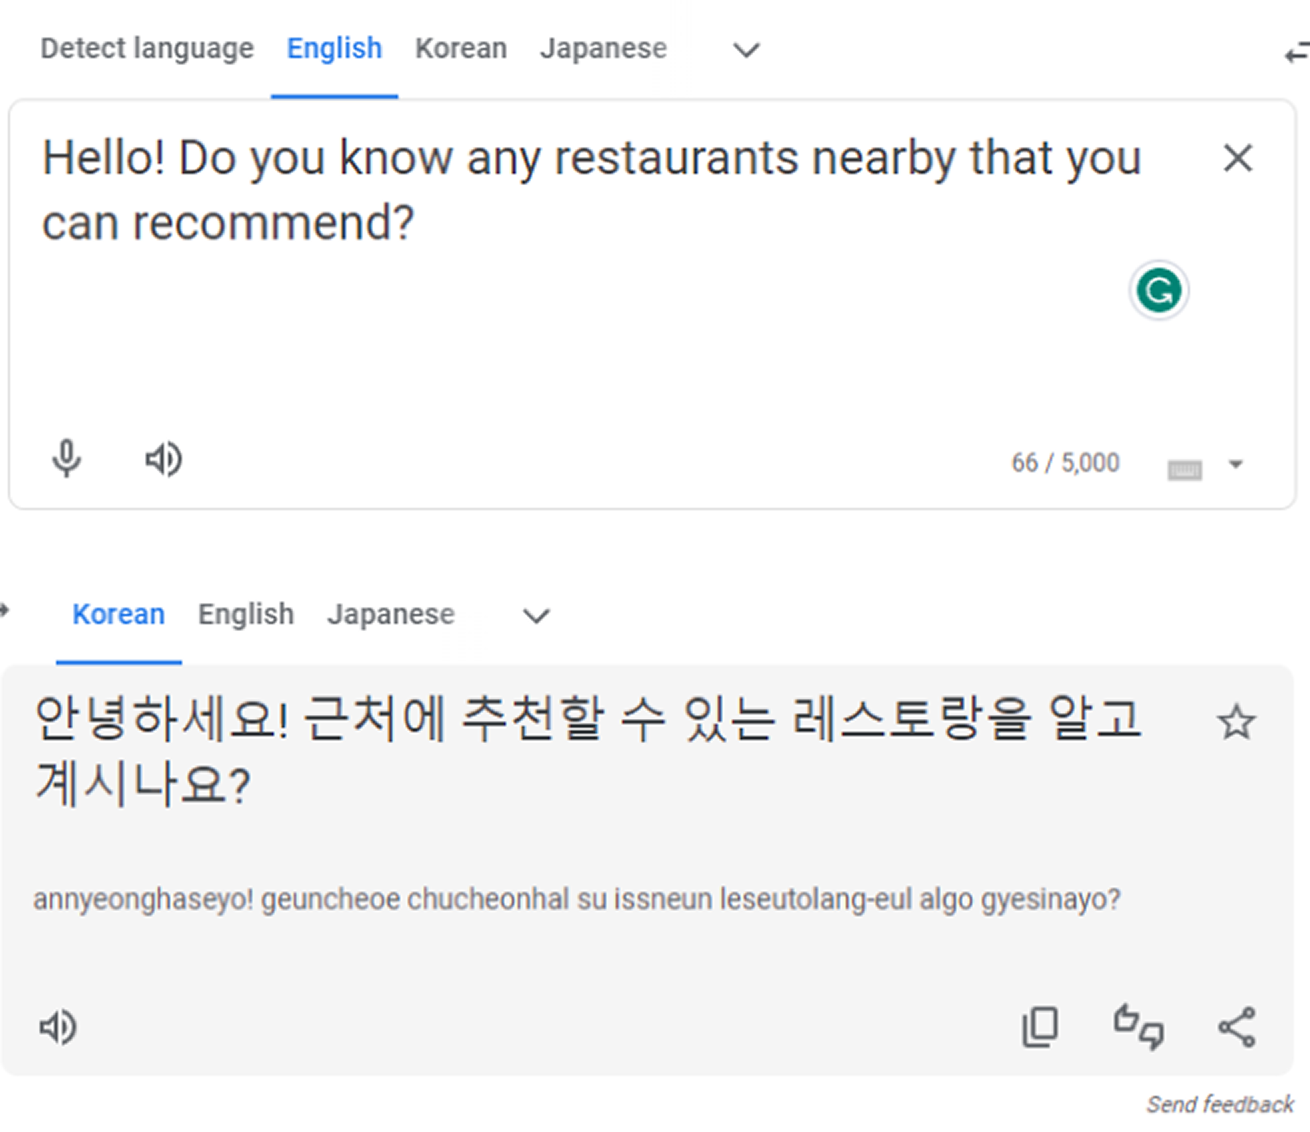The width and height of the screenshot is (1310, 1132).
Task: Expand more target languages chevron
Action: [537, 616]
